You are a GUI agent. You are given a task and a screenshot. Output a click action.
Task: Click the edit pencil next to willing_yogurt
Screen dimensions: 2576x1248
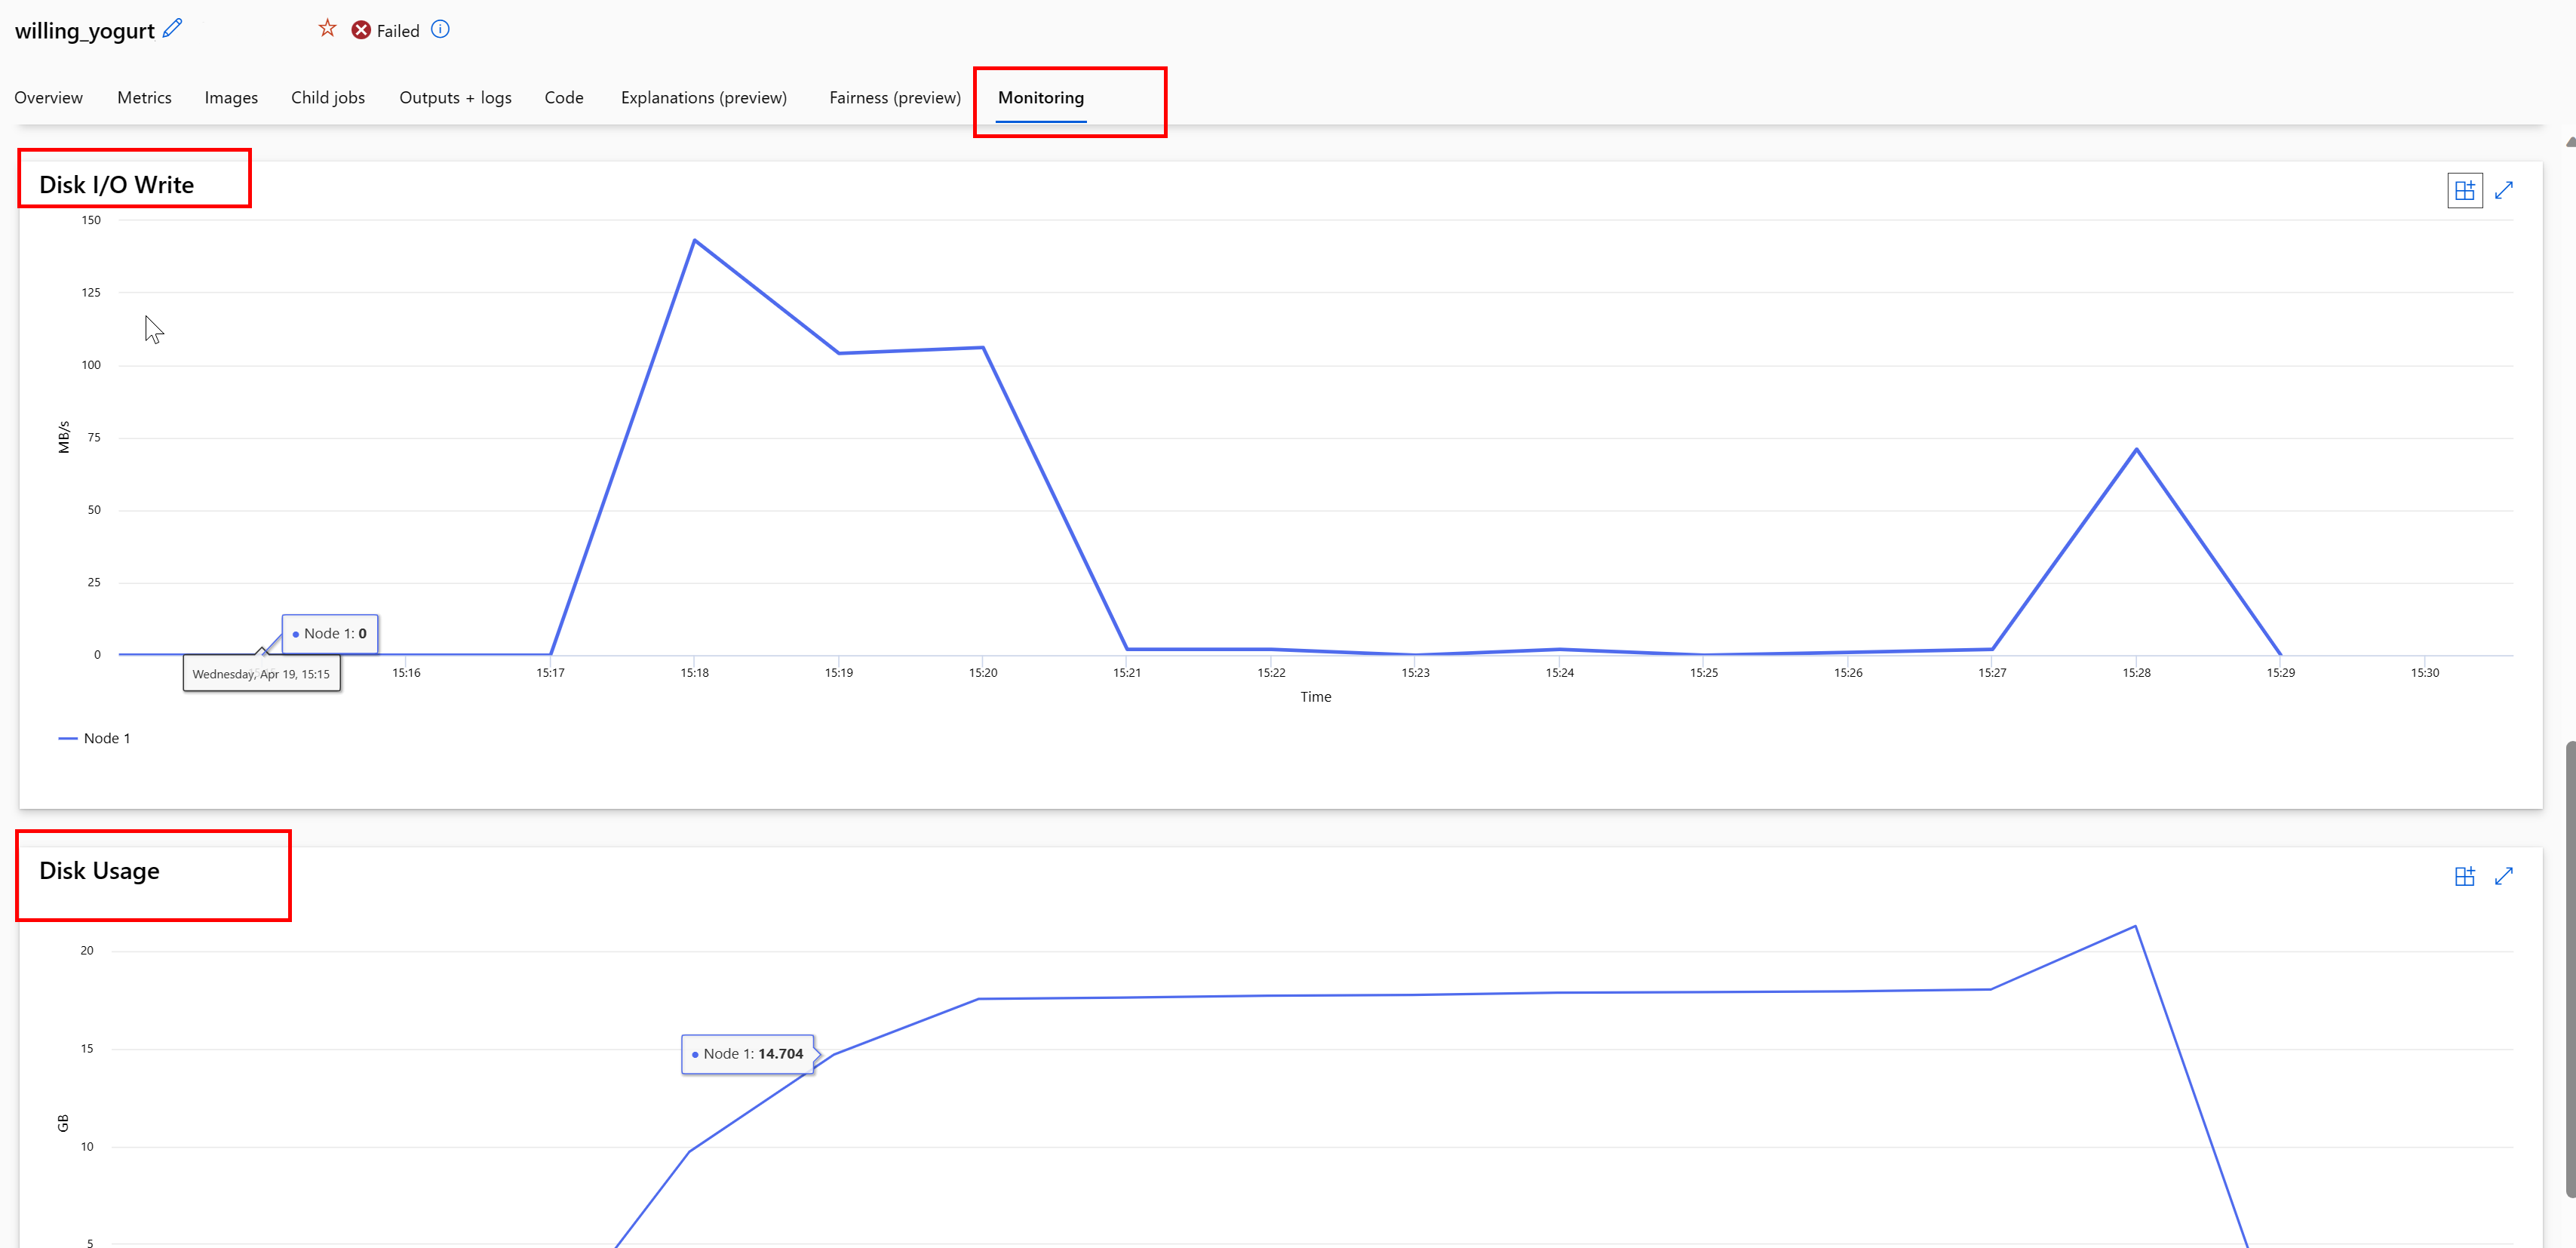tap(173, 28)
